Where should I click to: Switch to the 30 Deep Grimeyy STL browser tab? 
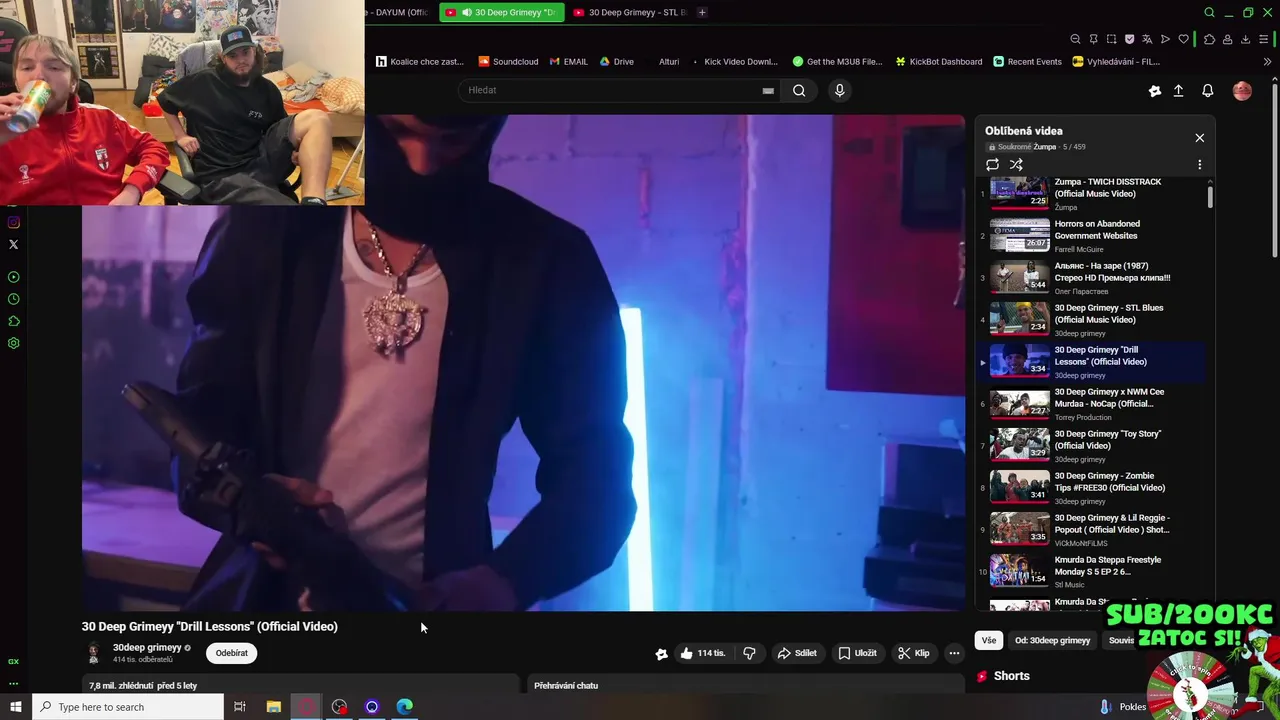point(629,12)
